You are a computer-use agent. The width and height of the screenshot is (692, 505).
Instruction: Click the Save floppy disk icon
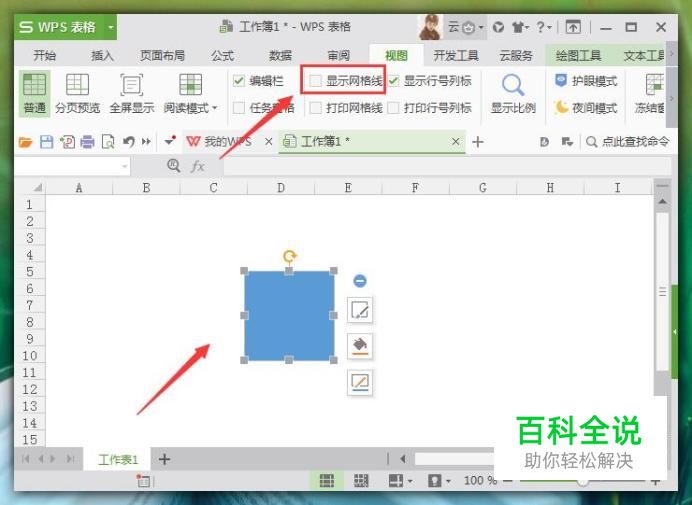point(46,142)
